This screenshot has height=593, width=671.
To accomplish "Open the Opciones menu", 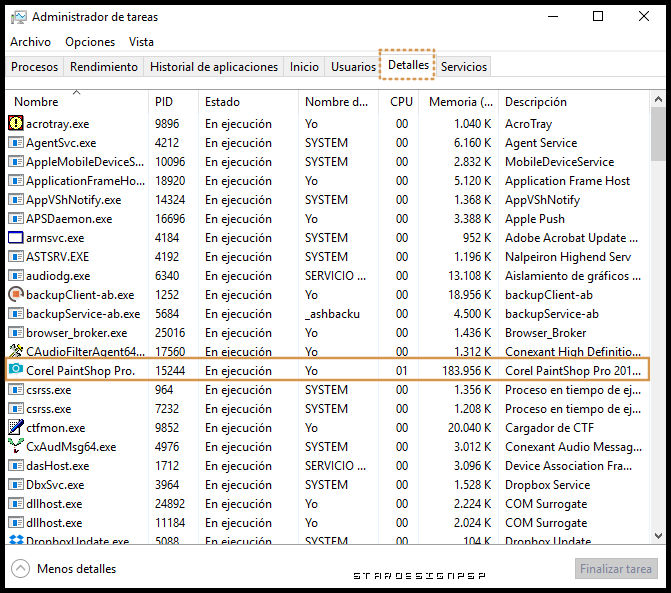I will point(90,42).
